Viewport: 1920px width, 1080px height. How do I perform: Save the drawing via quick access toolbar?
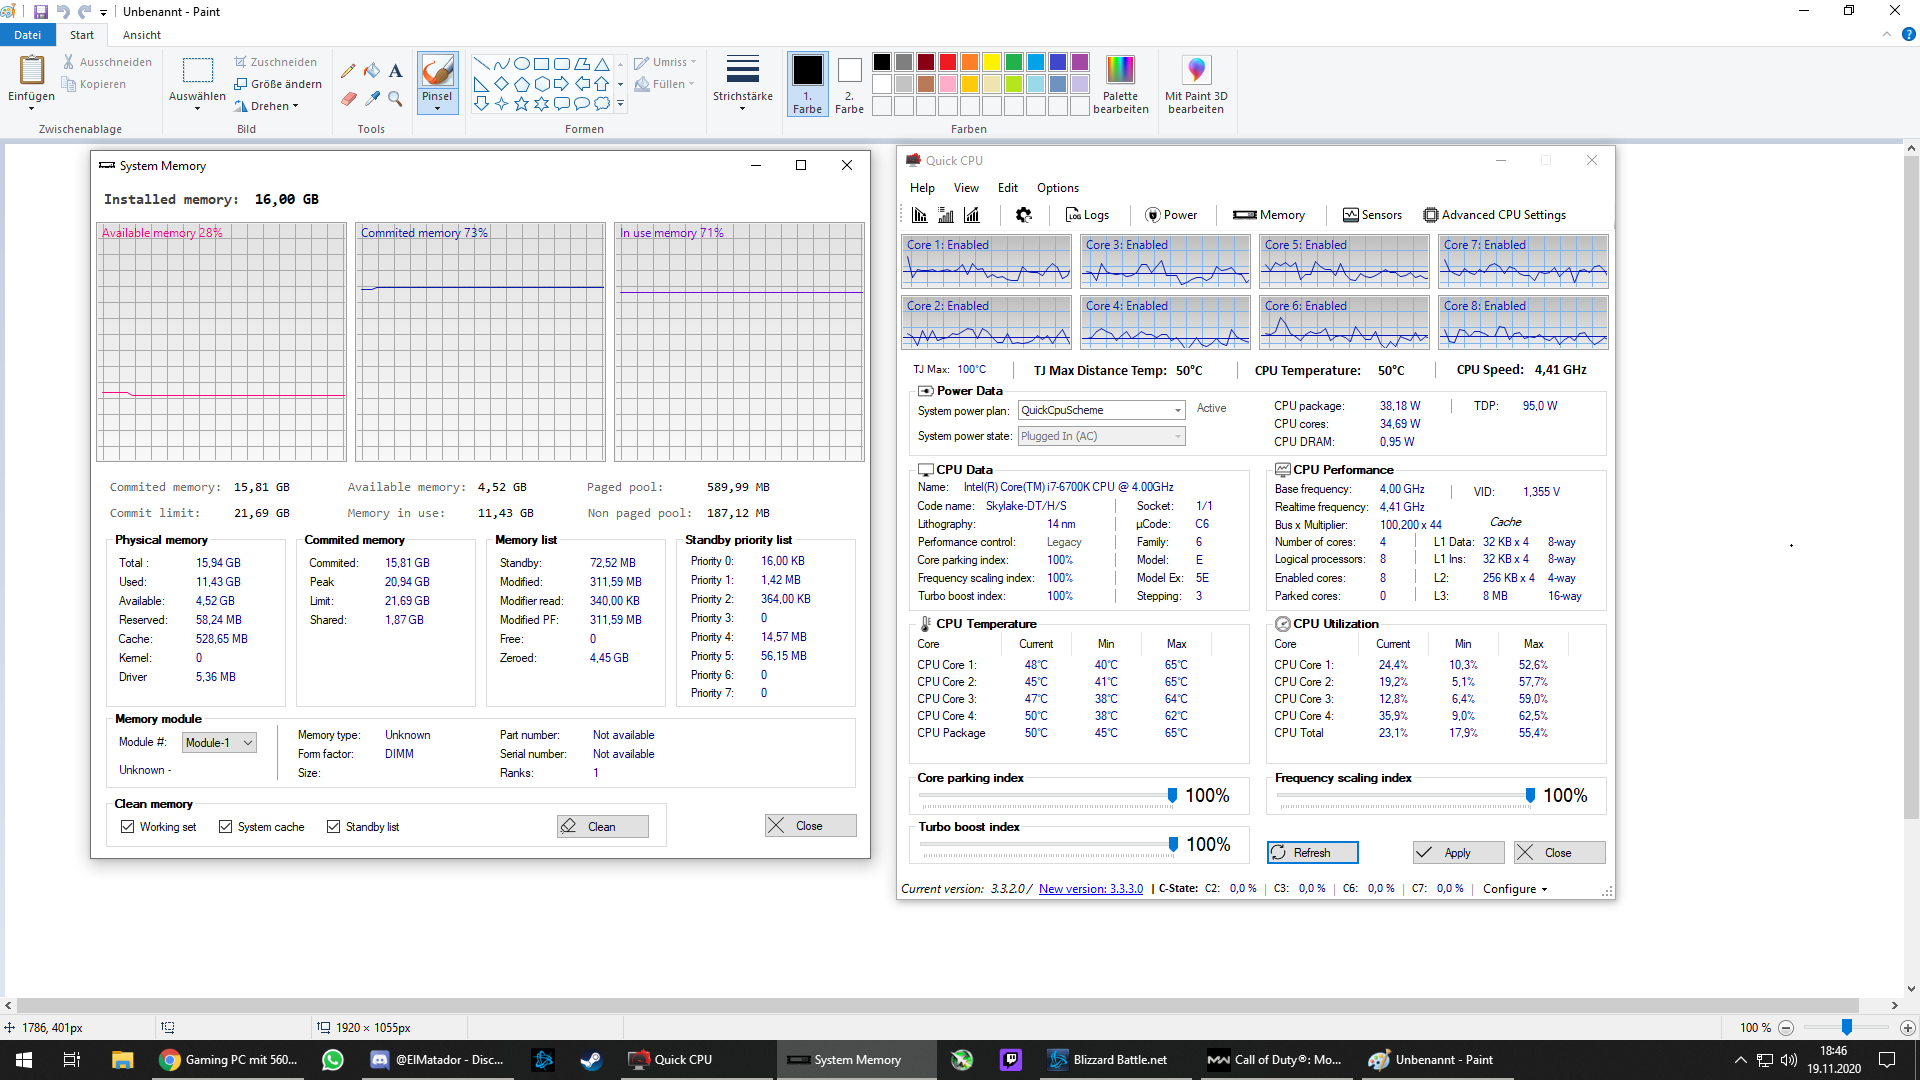click(41, 12)
